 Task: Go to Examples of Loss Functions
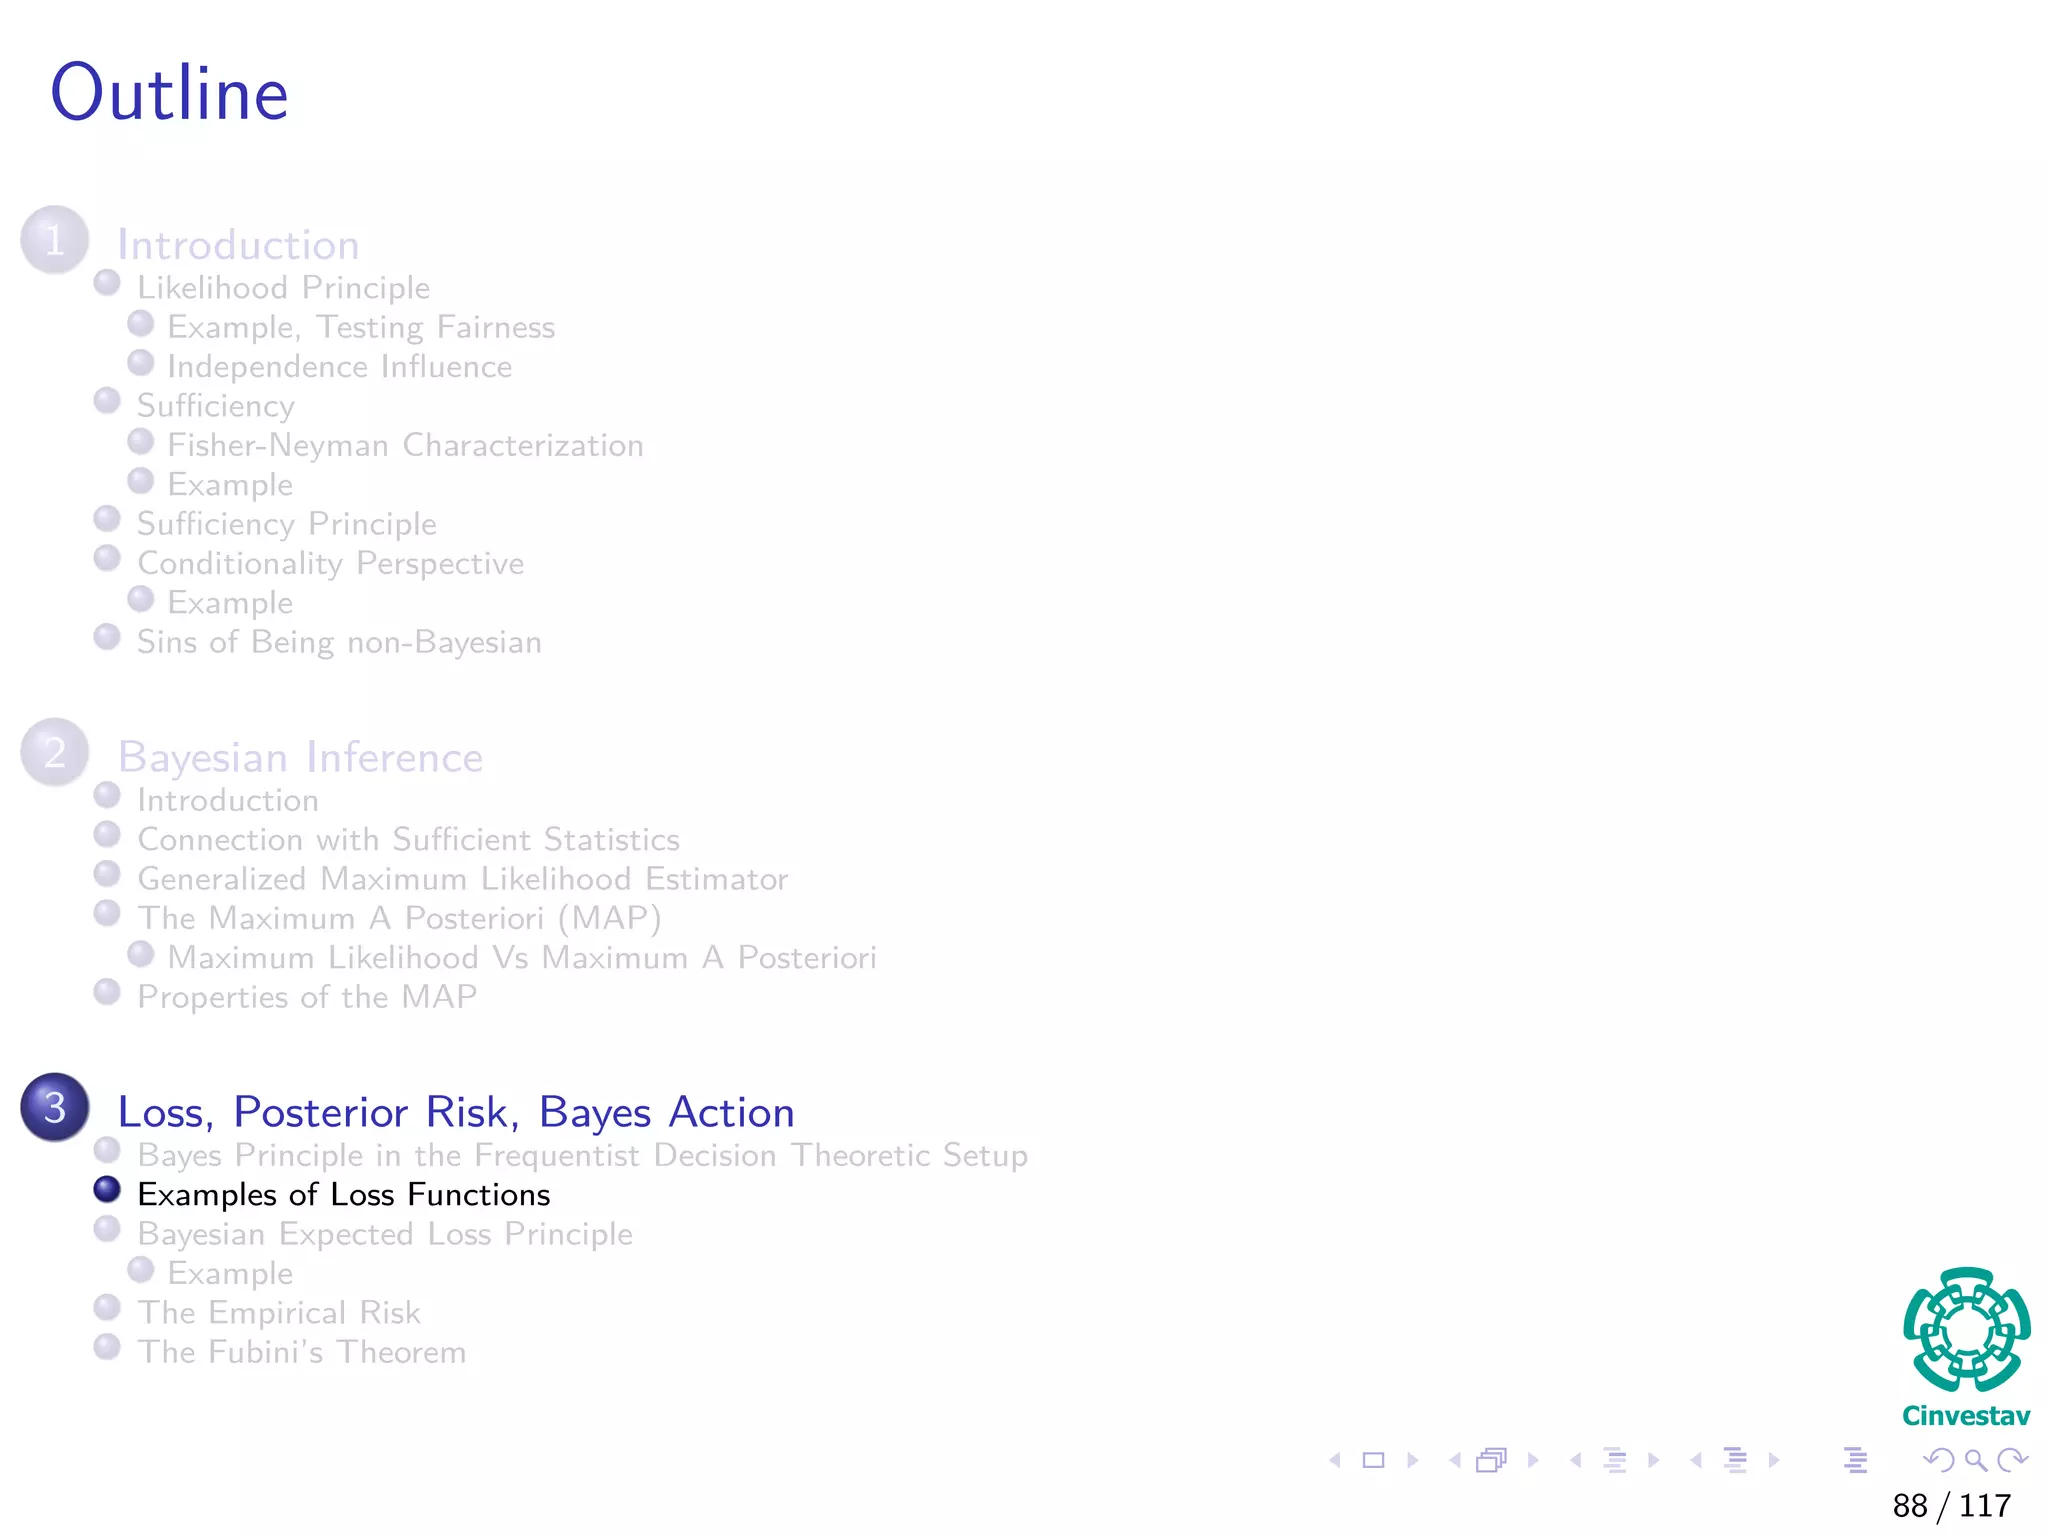[x=343, y=1194]
